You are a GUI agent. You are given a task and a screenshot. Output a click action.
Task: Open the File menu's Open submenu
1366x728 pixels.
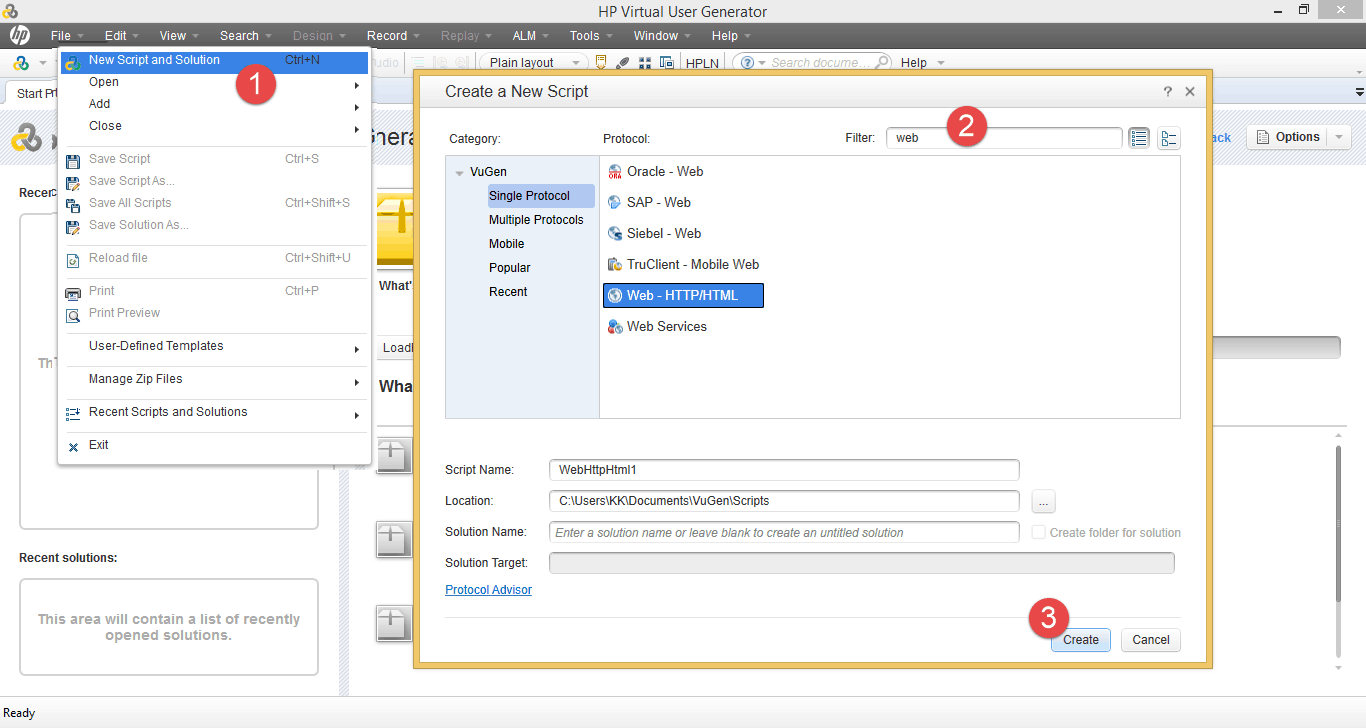[214, 83]
